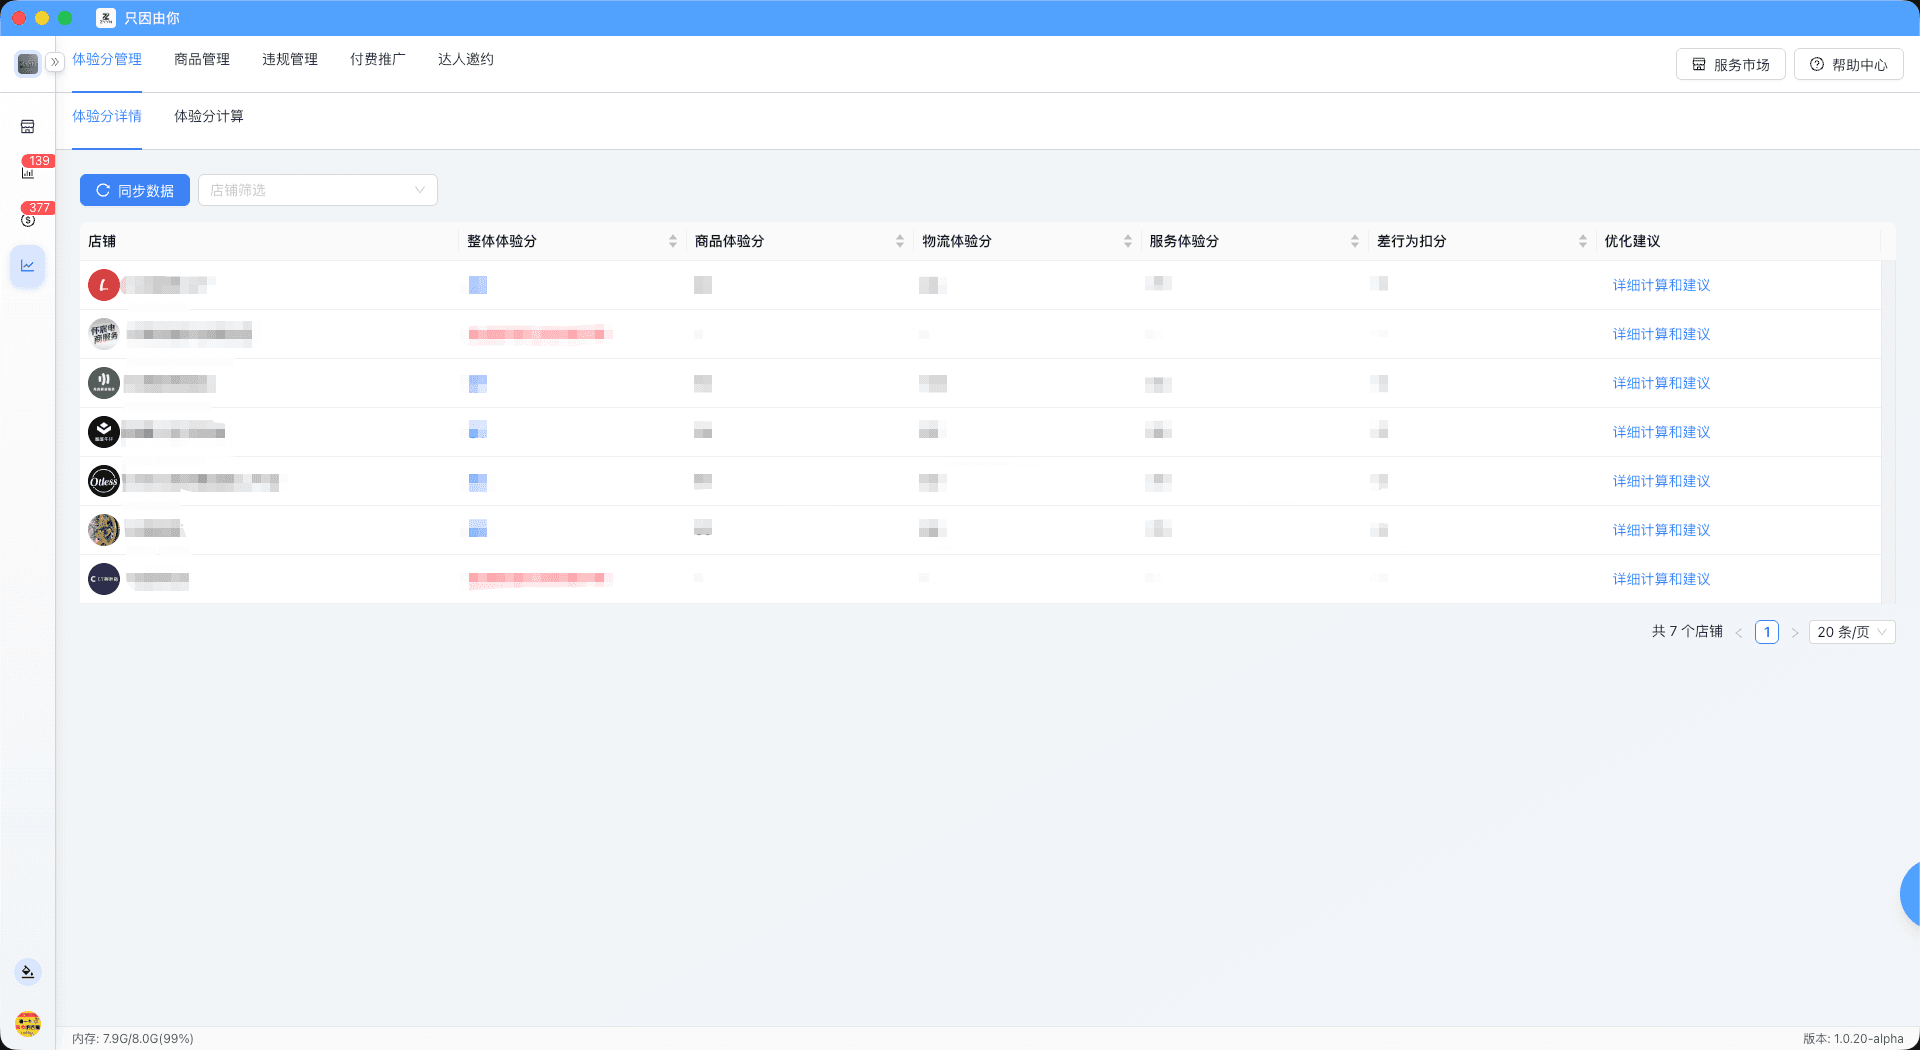Viewport: 1920px width, 1050px height.
Task: Click the version 1.0.20-alpha status text
Action: [x=1853, y=1039]
